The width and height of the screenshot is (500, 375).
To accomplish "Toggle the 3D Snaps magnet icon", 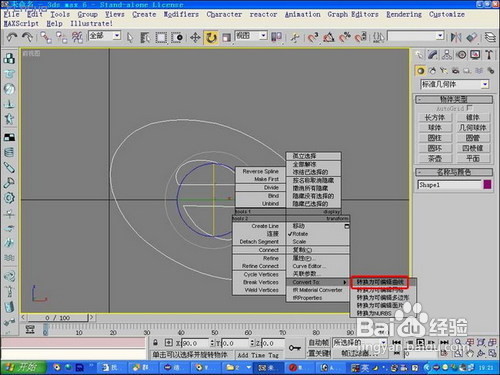I will 313,37.
